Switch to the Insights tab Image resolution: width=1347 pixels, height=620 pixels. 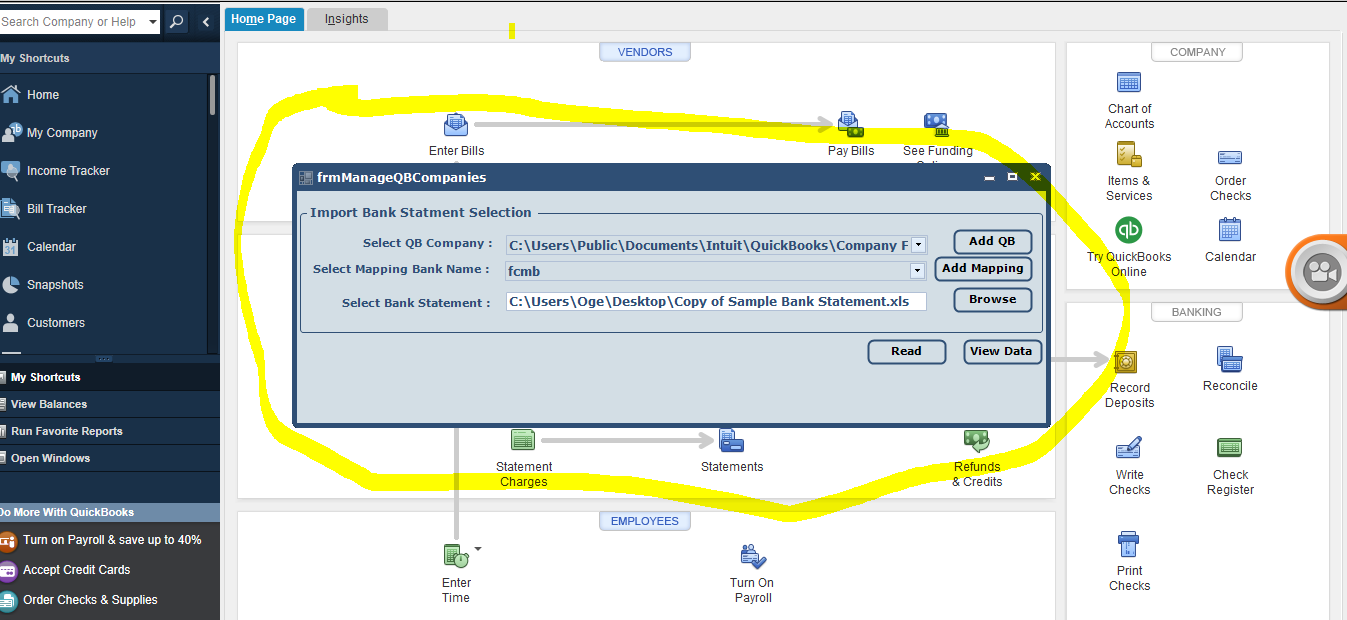(x=346, y=19)
